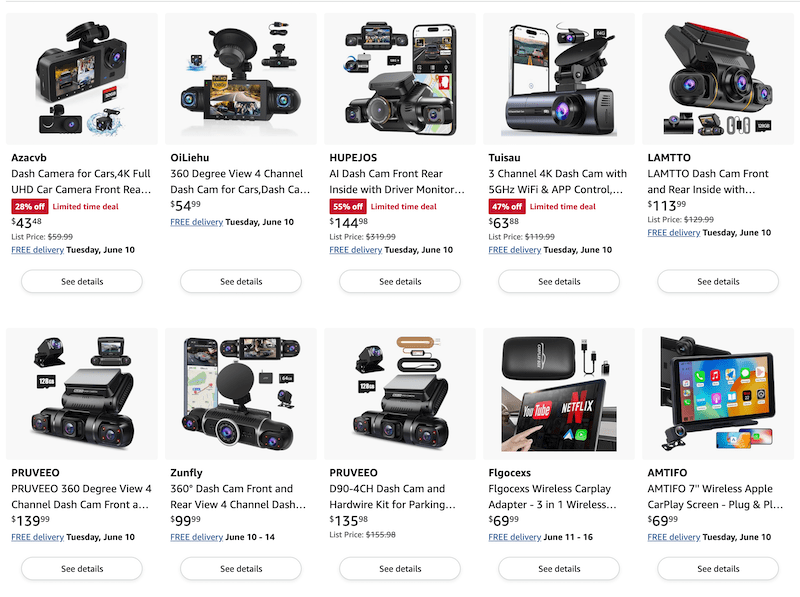Screen dimensions: 800x597
Task: Click the Zunfly $99.99 price
Action: 186,520
